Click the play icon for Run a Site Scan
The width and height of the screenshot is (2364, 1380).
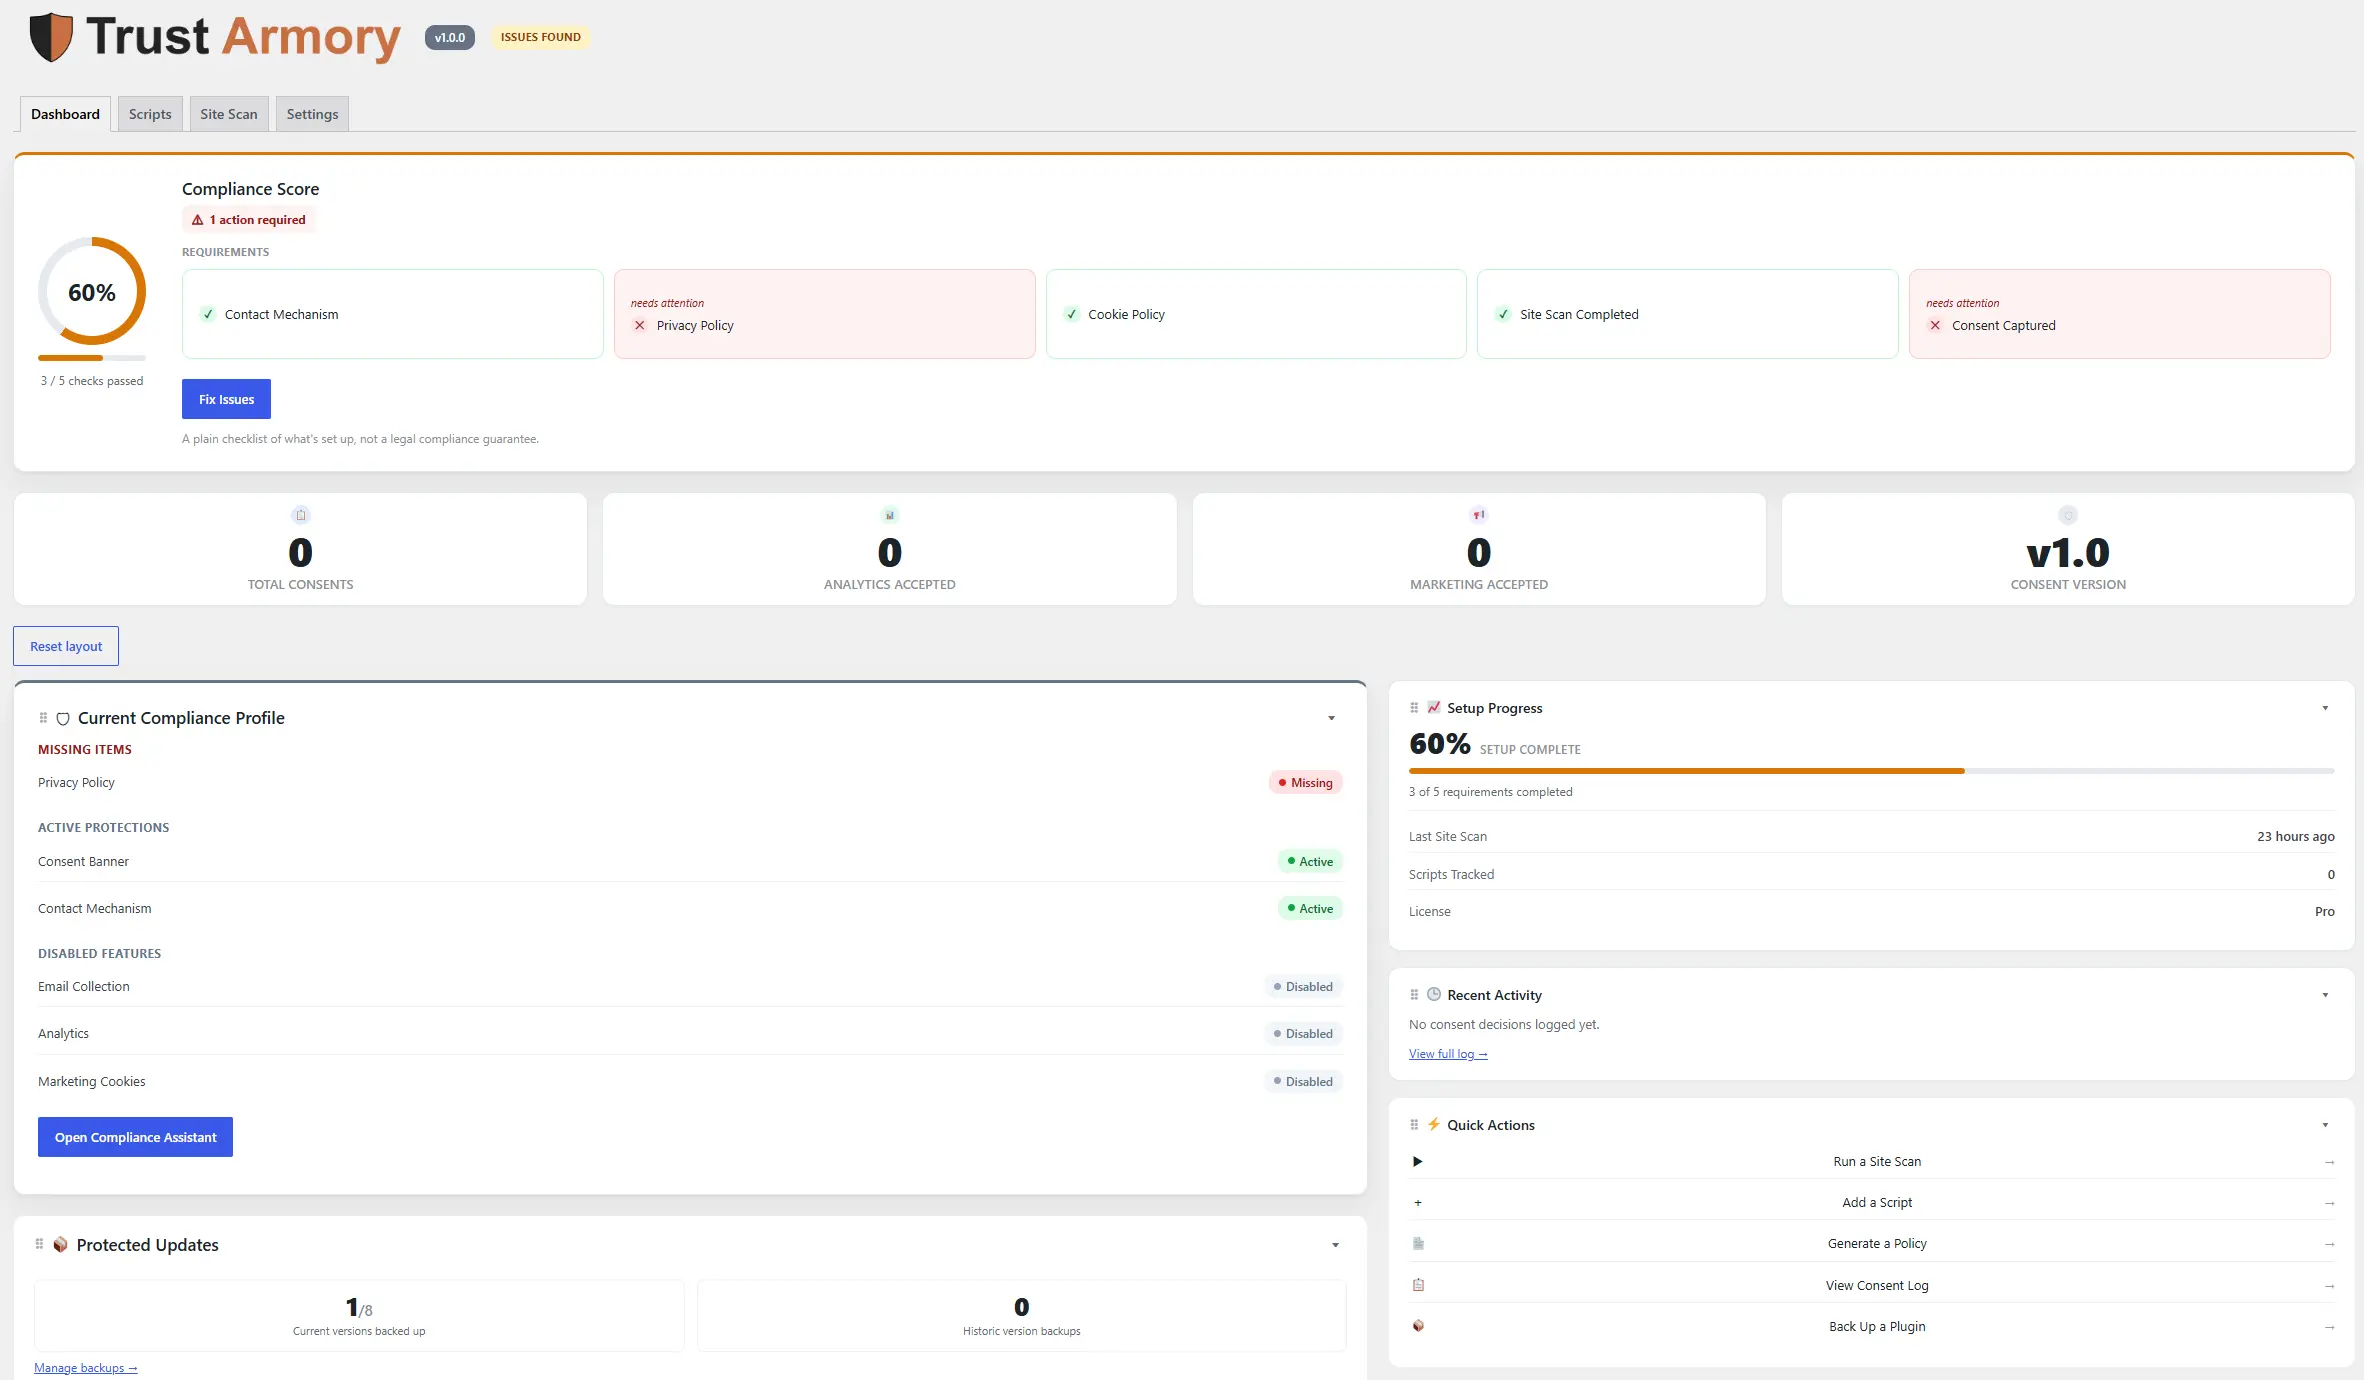point(1418,1161)
